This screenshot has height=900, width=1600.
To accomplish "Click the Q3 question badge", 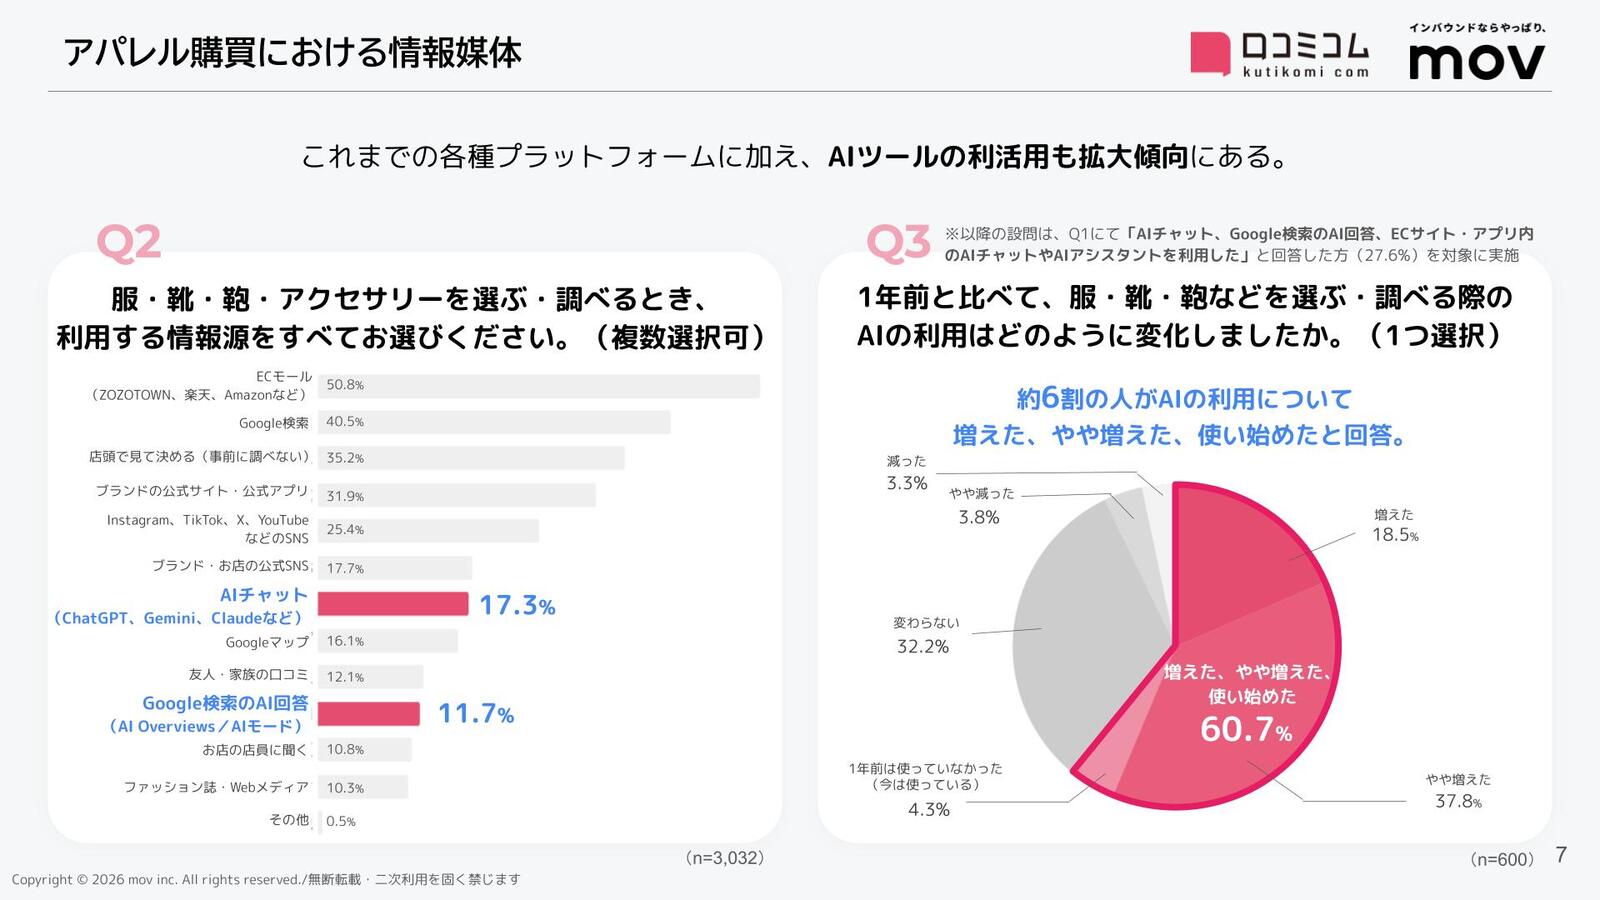I will click(x=898, y=243).
